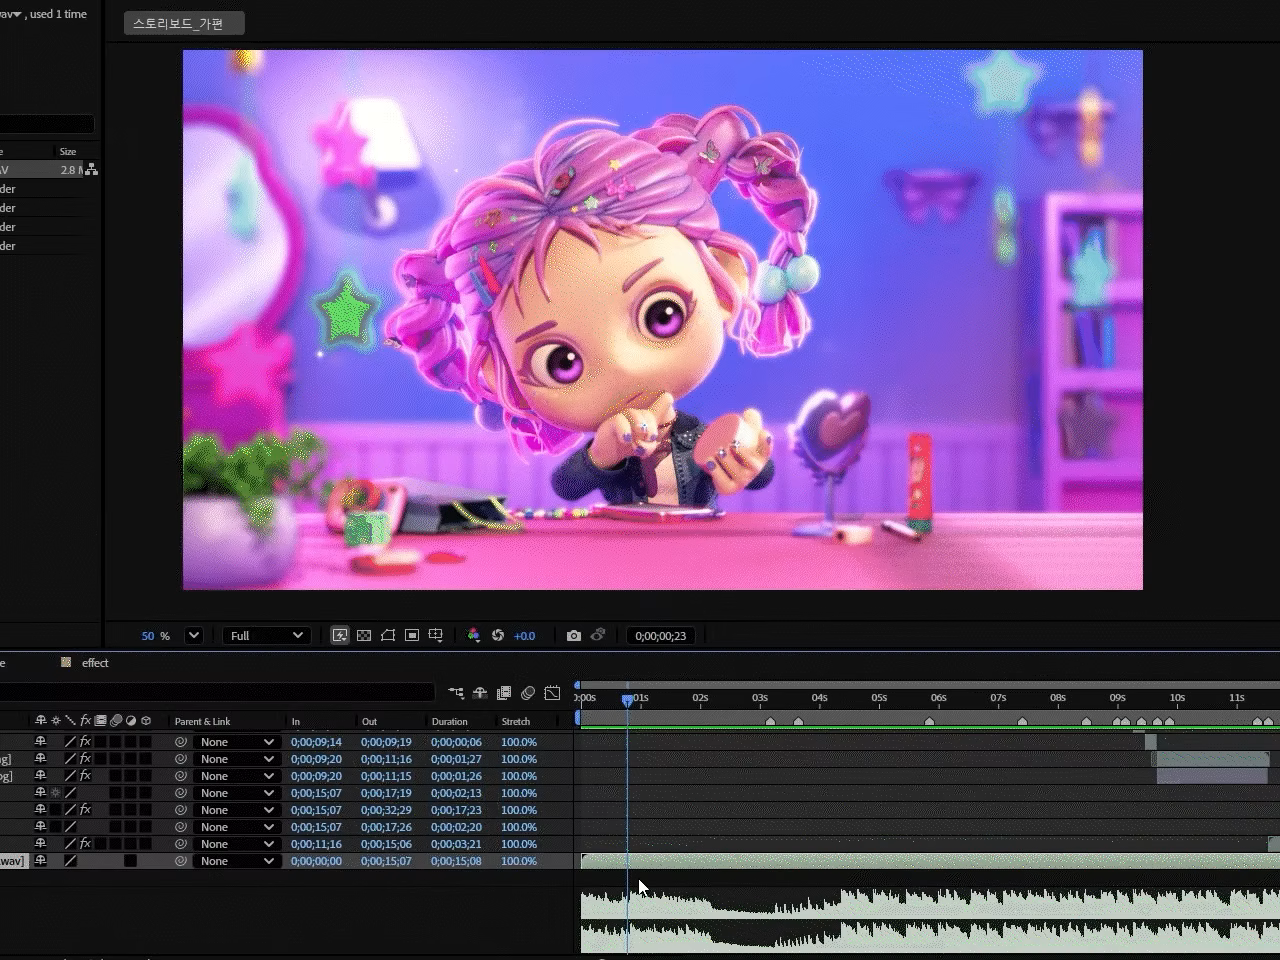Viewport: 1280px width, 960px height.
Task: Toggle fx switch for layer starting 0;00;09;14
Action: [85, 742]
